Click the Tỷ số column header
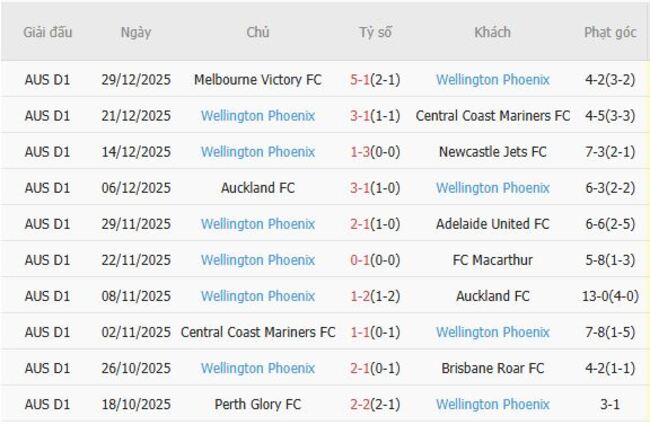650x425 pixels. click(x=375, y=32)
